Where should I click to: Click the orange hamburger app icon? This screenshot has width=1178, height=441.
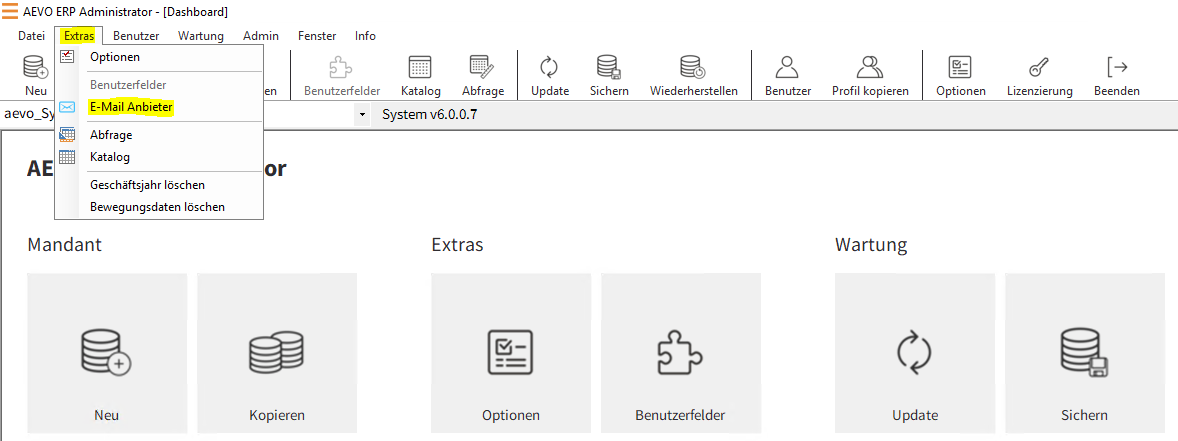tap(11, 11)
